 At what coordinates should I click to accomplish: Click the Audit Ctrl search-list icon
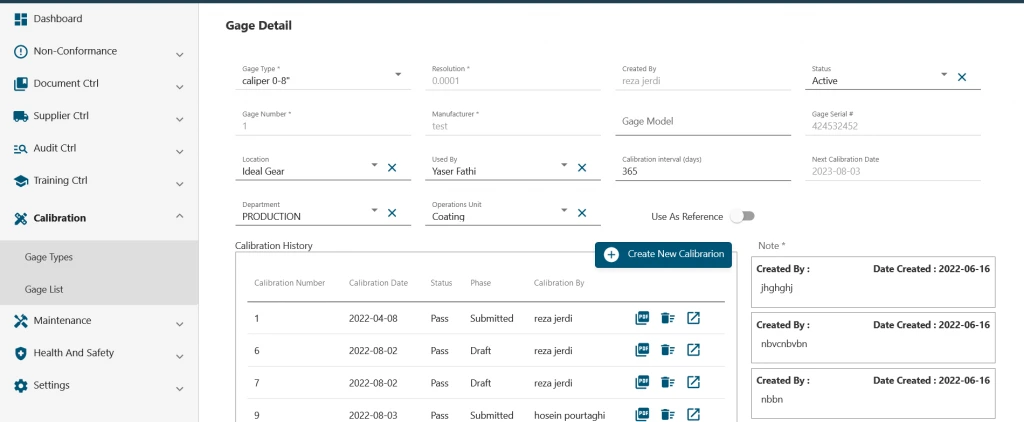(x=21, y=148)
